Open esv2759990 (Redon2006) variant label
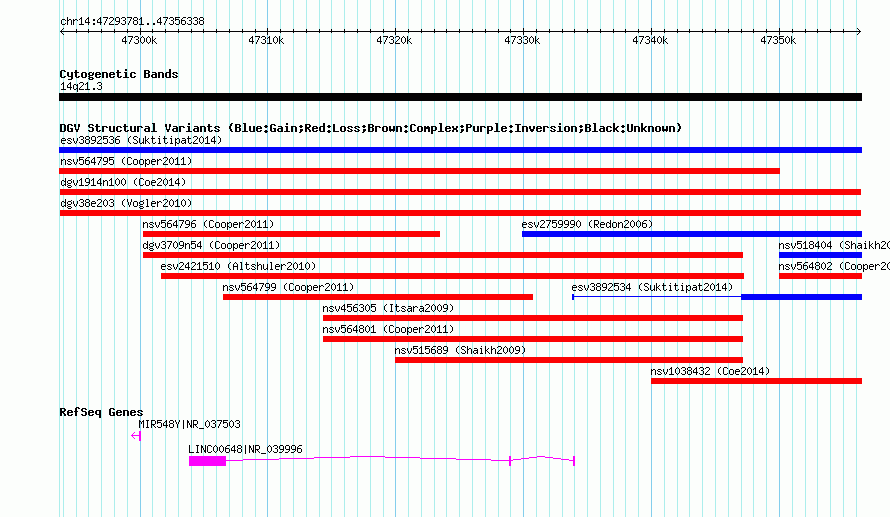890x517 pixels. click(587, 224)
